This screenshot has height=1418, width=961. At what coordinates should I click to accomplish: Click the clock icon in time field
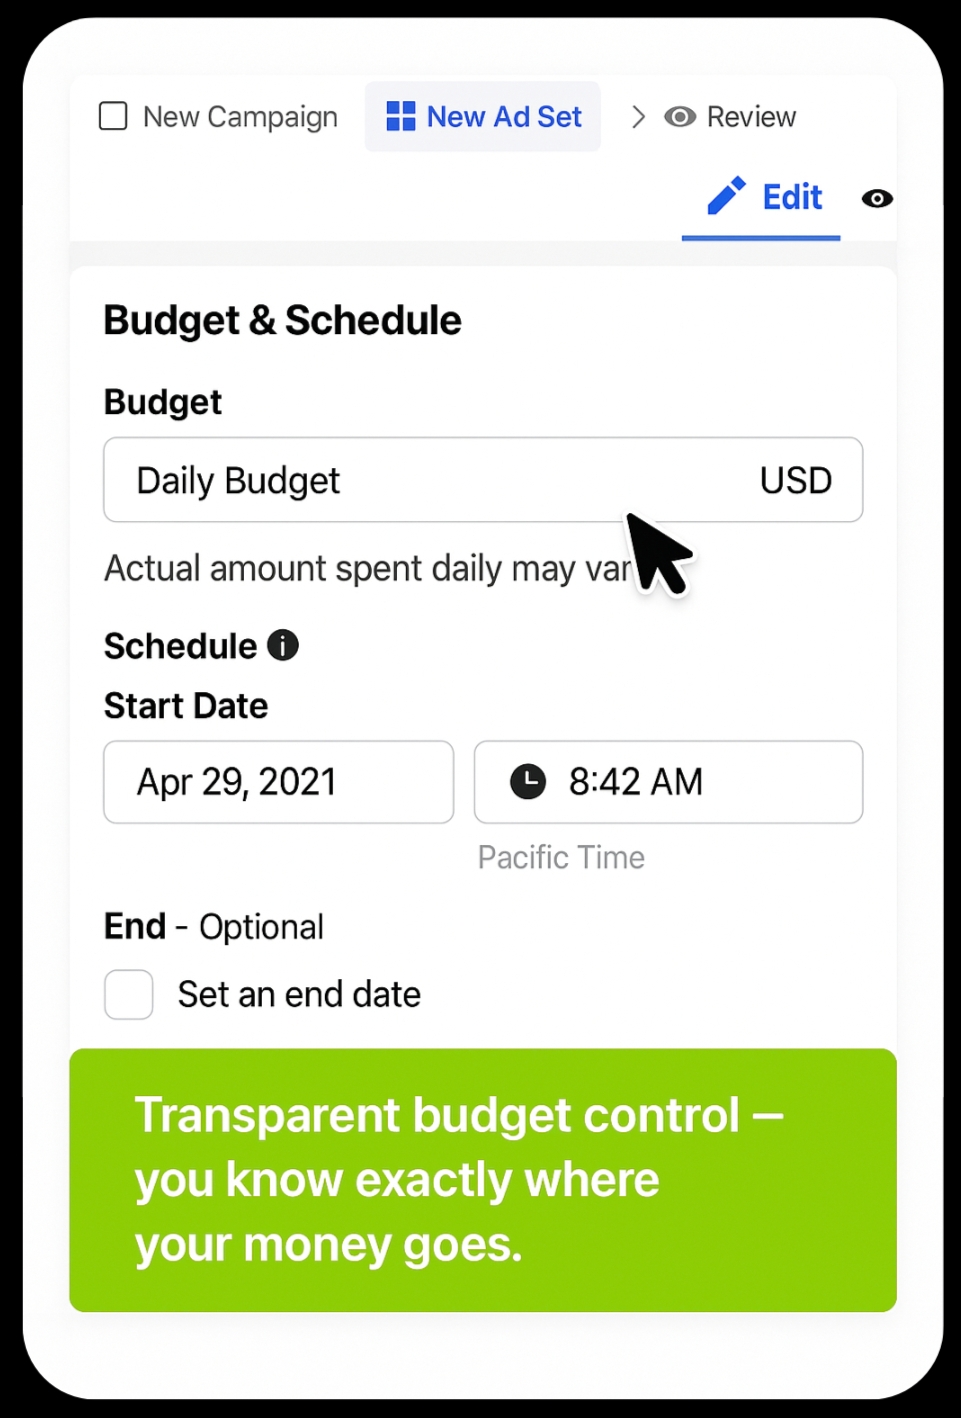click(528, 781)
